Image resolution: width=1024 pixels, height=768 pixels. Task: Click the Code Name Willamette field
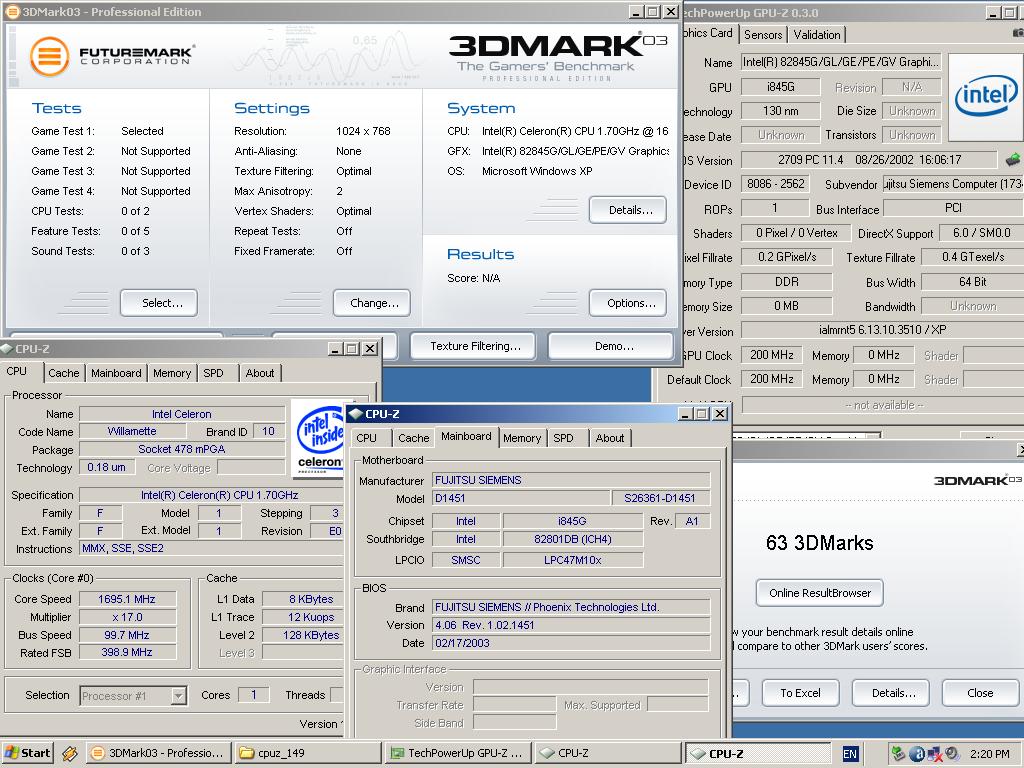[133, 431]
